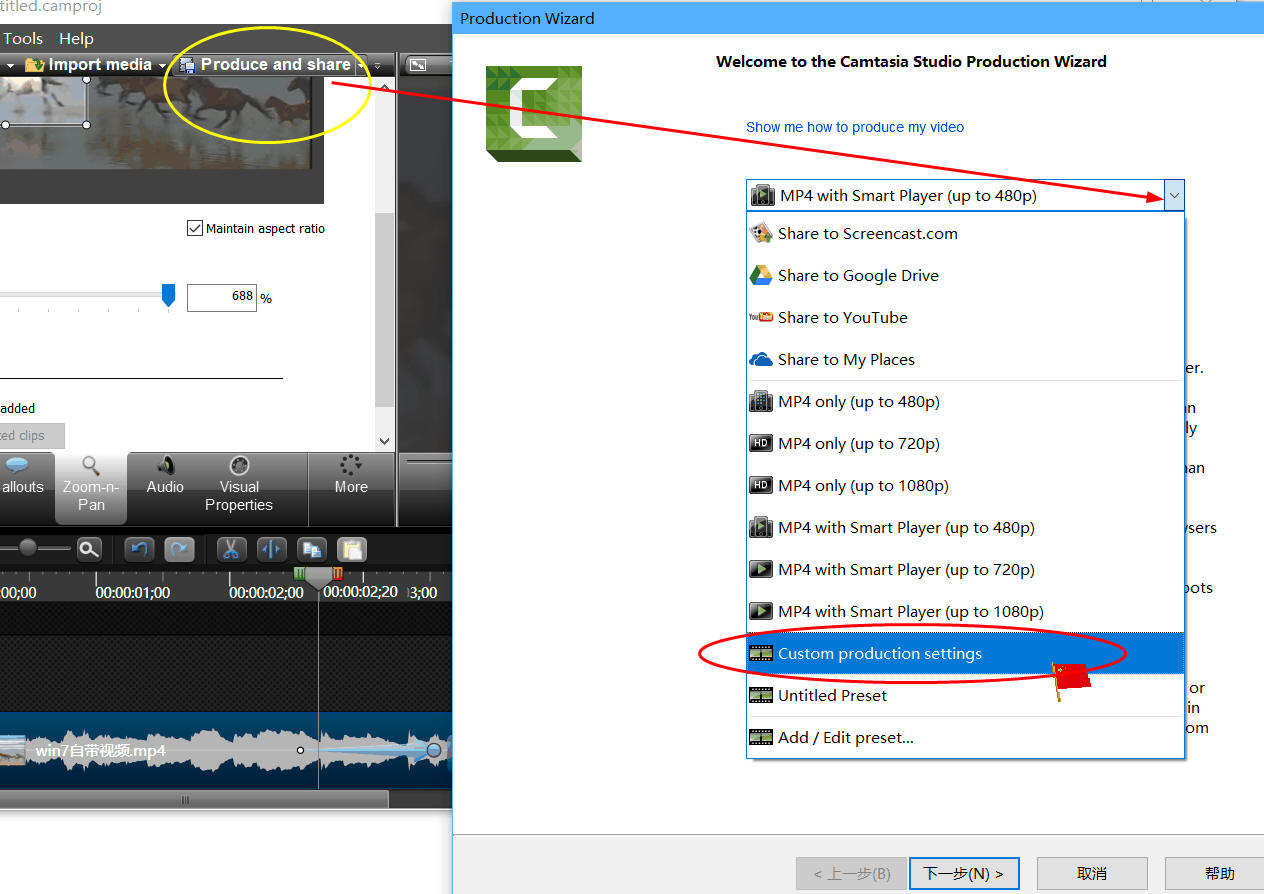Click the 下一步(N) > button

[x=964, y=873]
